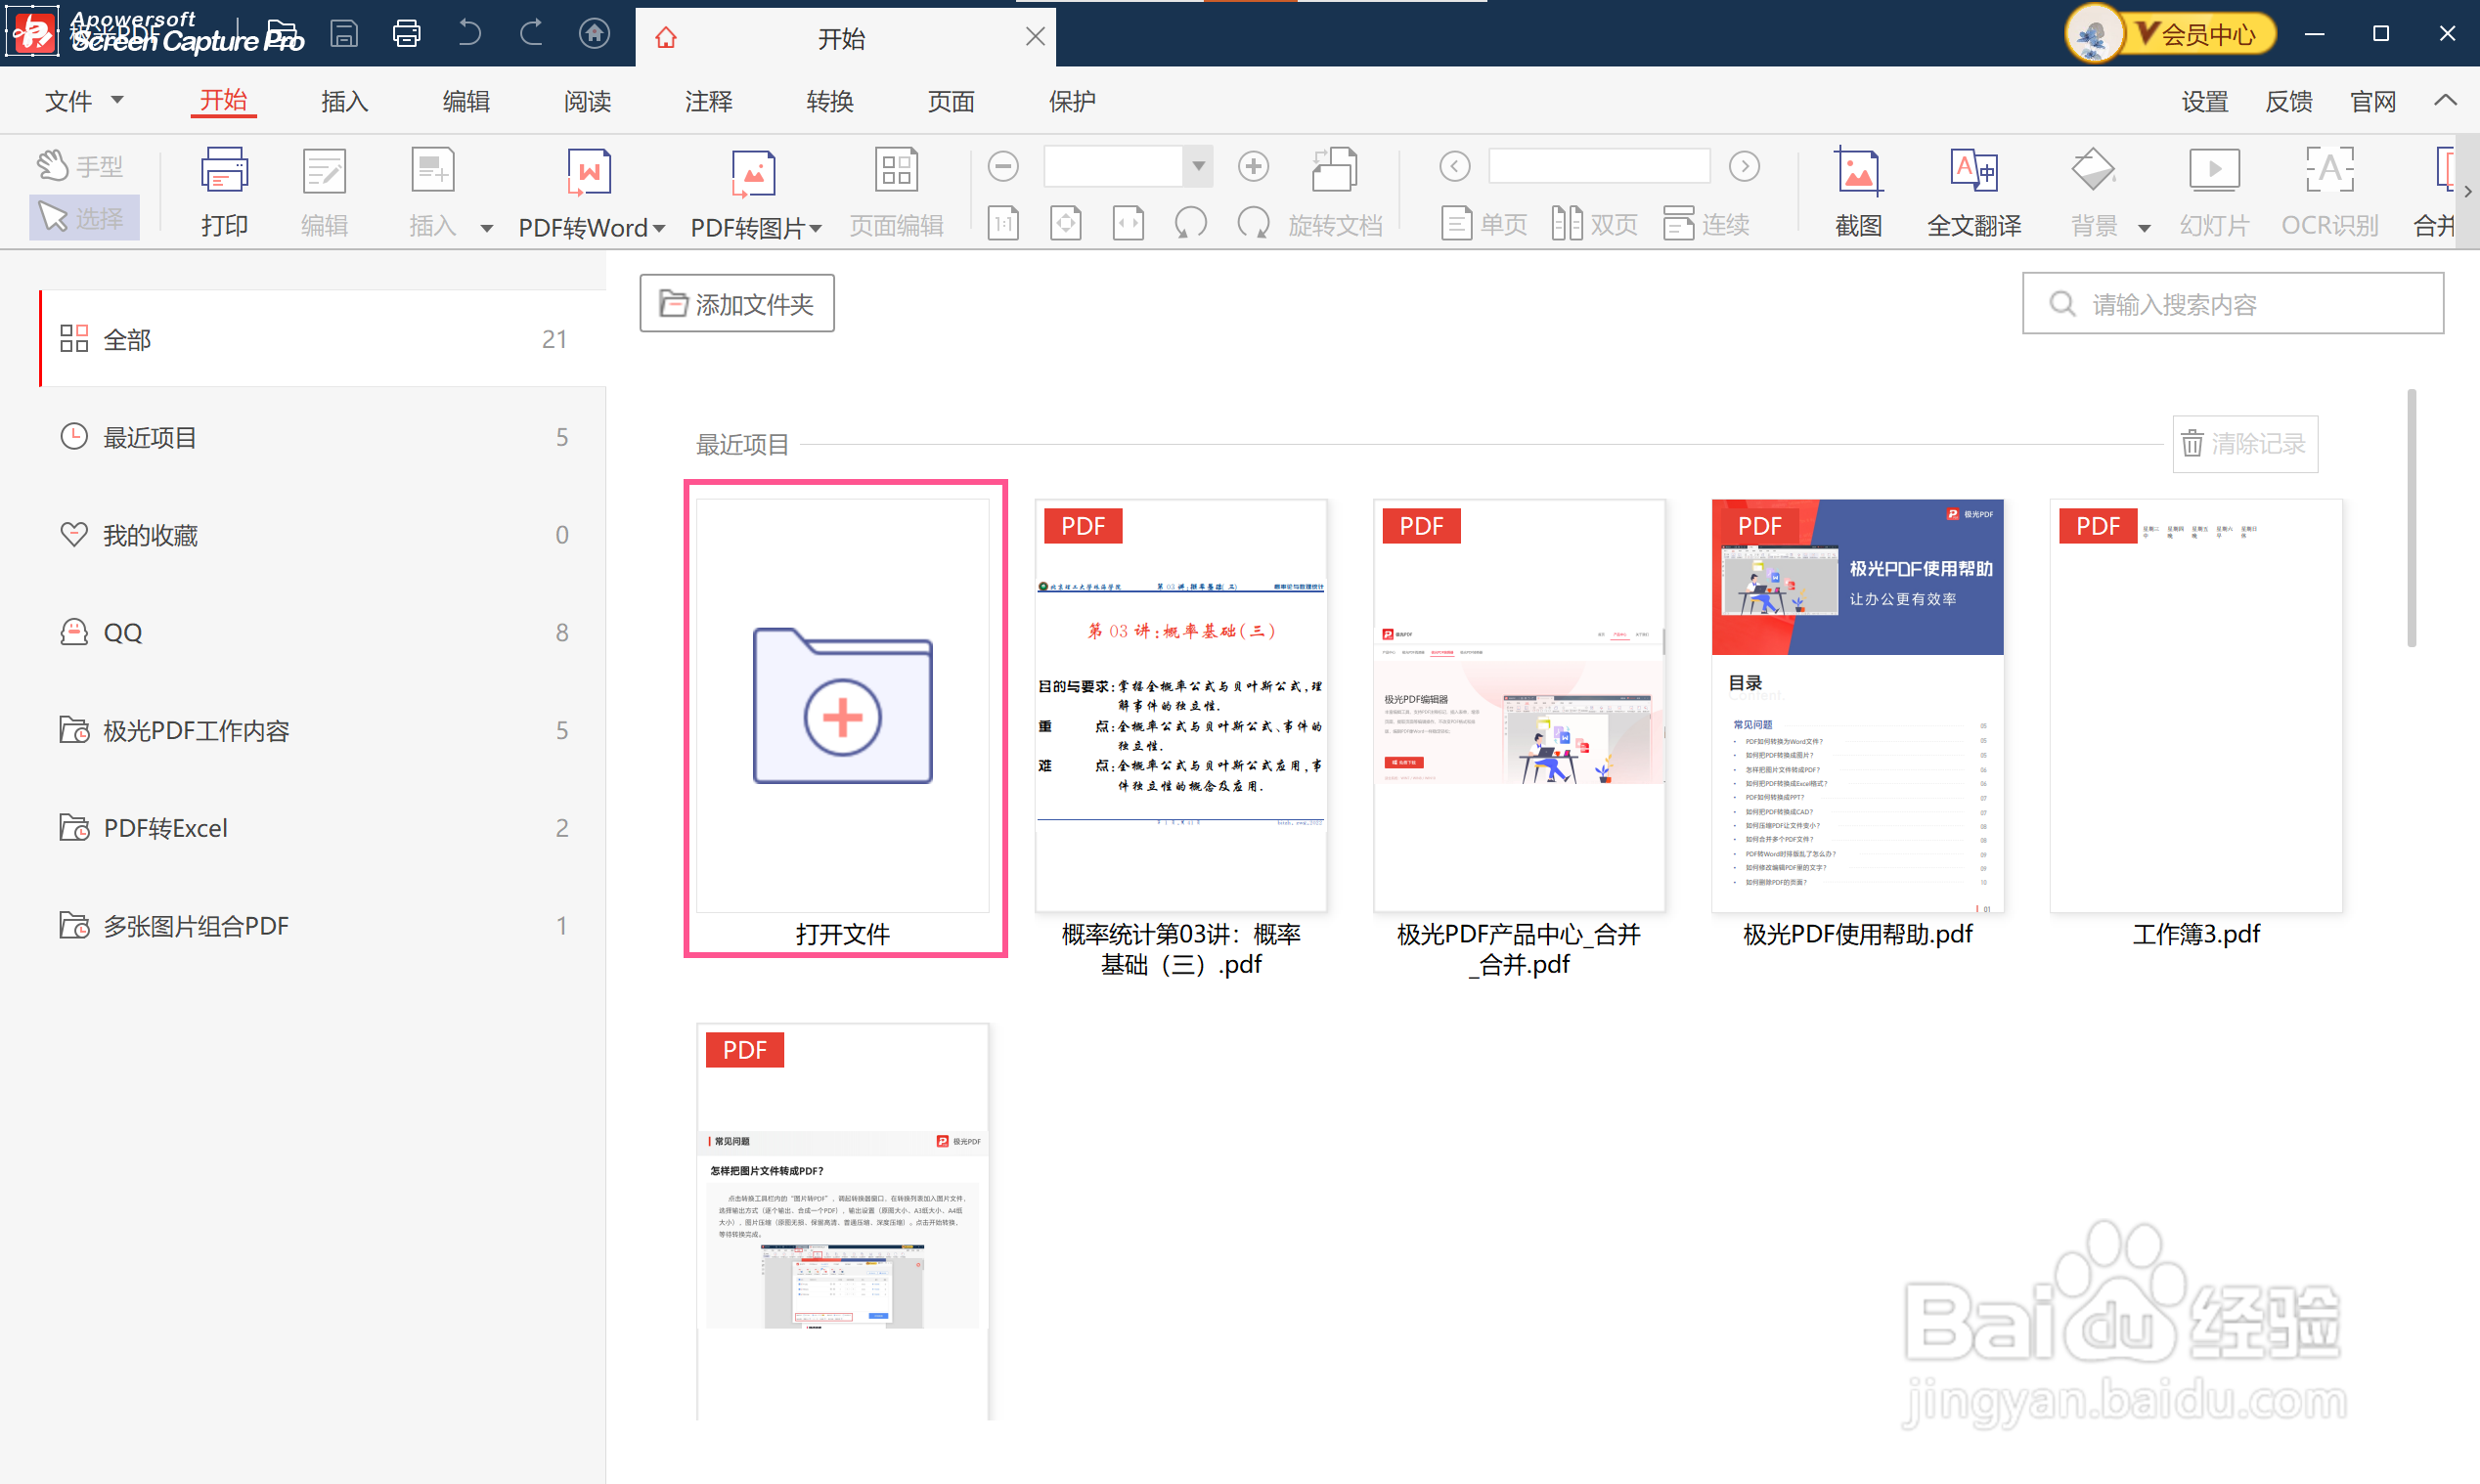Click the Print icon in ribbon
The height and width of the screenshot is (1484, 2480).
[224, 172]
